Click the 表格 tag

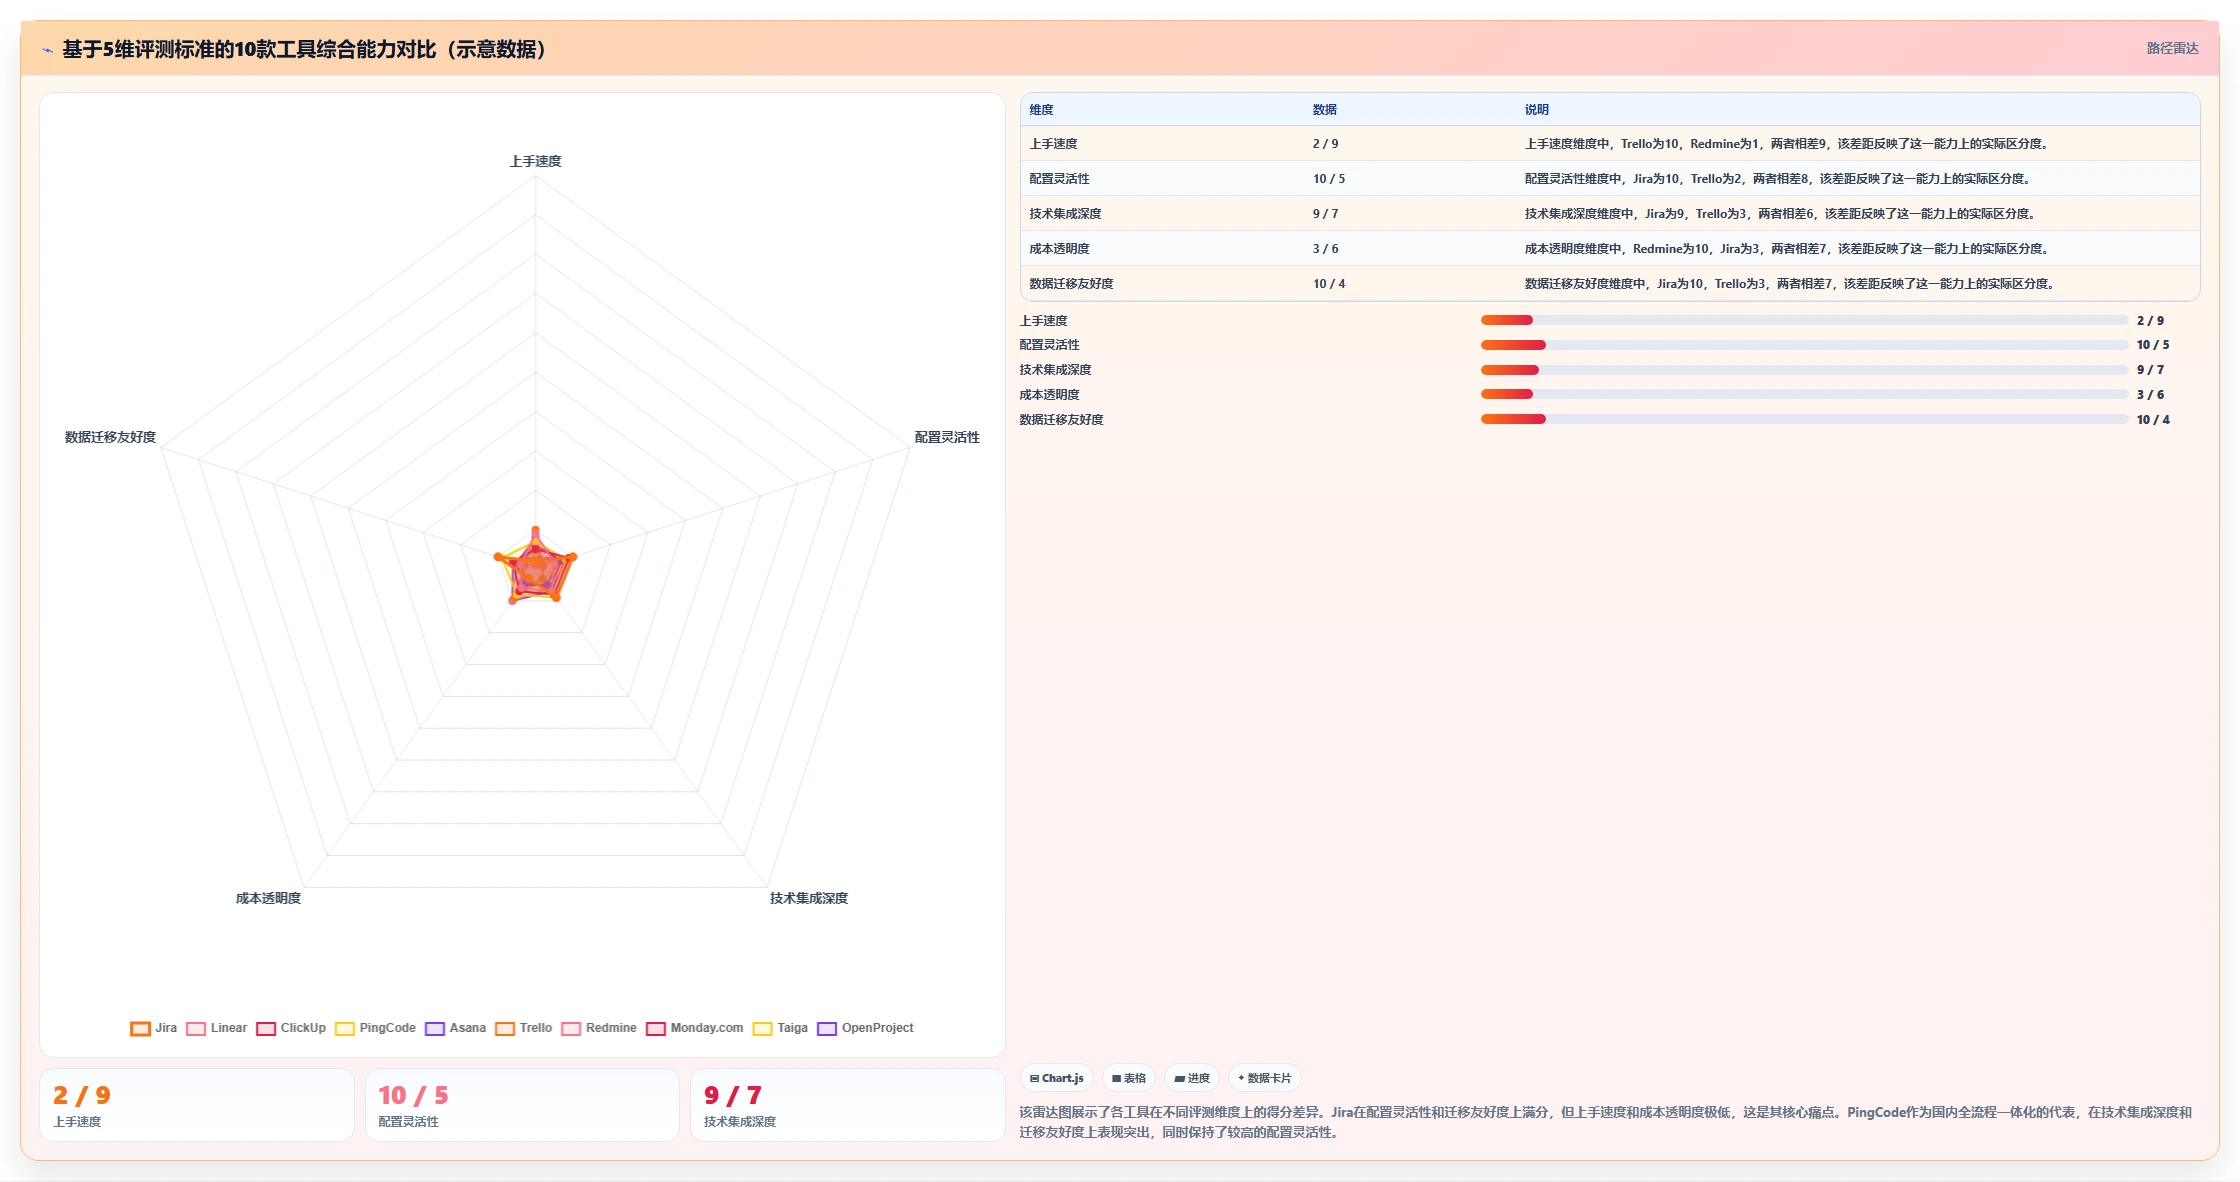[1129, 1078]
